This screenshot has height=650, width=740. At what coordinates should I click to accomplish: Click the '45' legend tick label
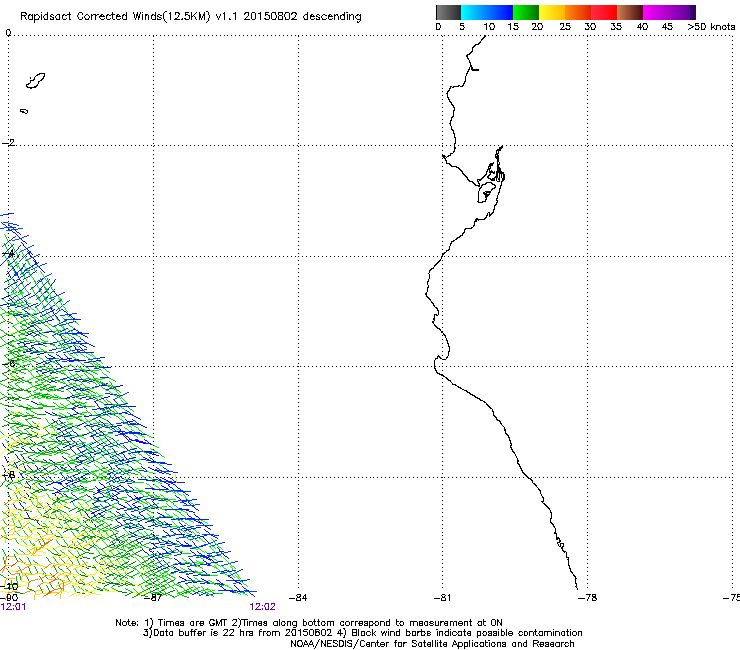point(667,26)
